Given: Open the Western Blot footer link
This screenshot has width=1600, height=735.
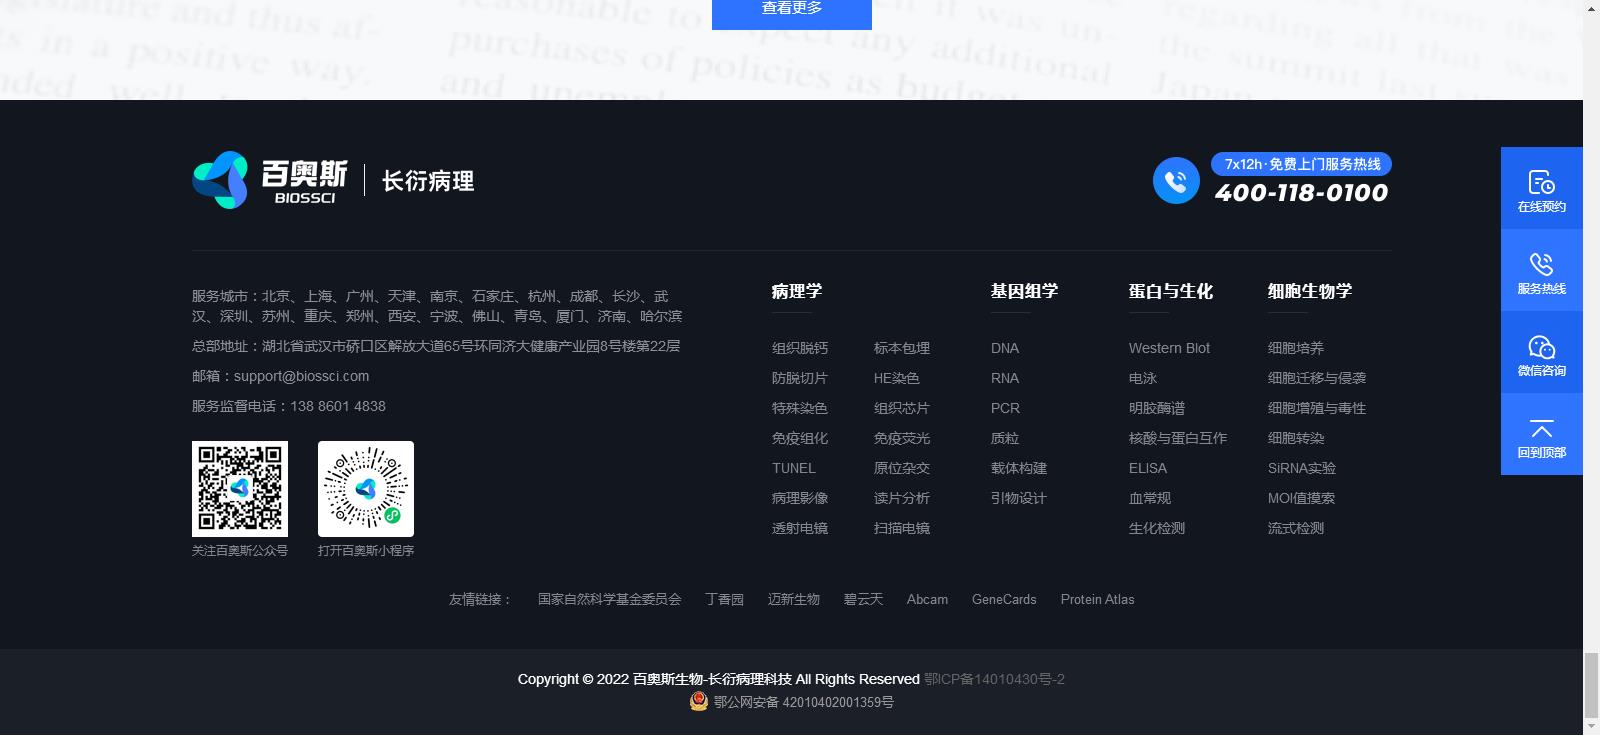Looking at the screenshot, I should pyautogui.click(x=1169, y=348).
